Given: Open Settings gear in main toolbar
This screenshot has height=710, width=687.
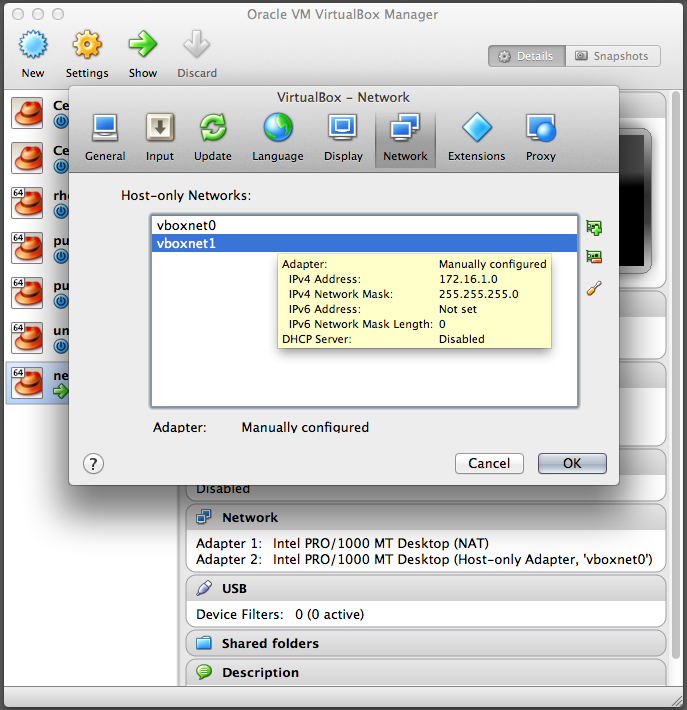Looking at the screenshot, I should 86,44.
